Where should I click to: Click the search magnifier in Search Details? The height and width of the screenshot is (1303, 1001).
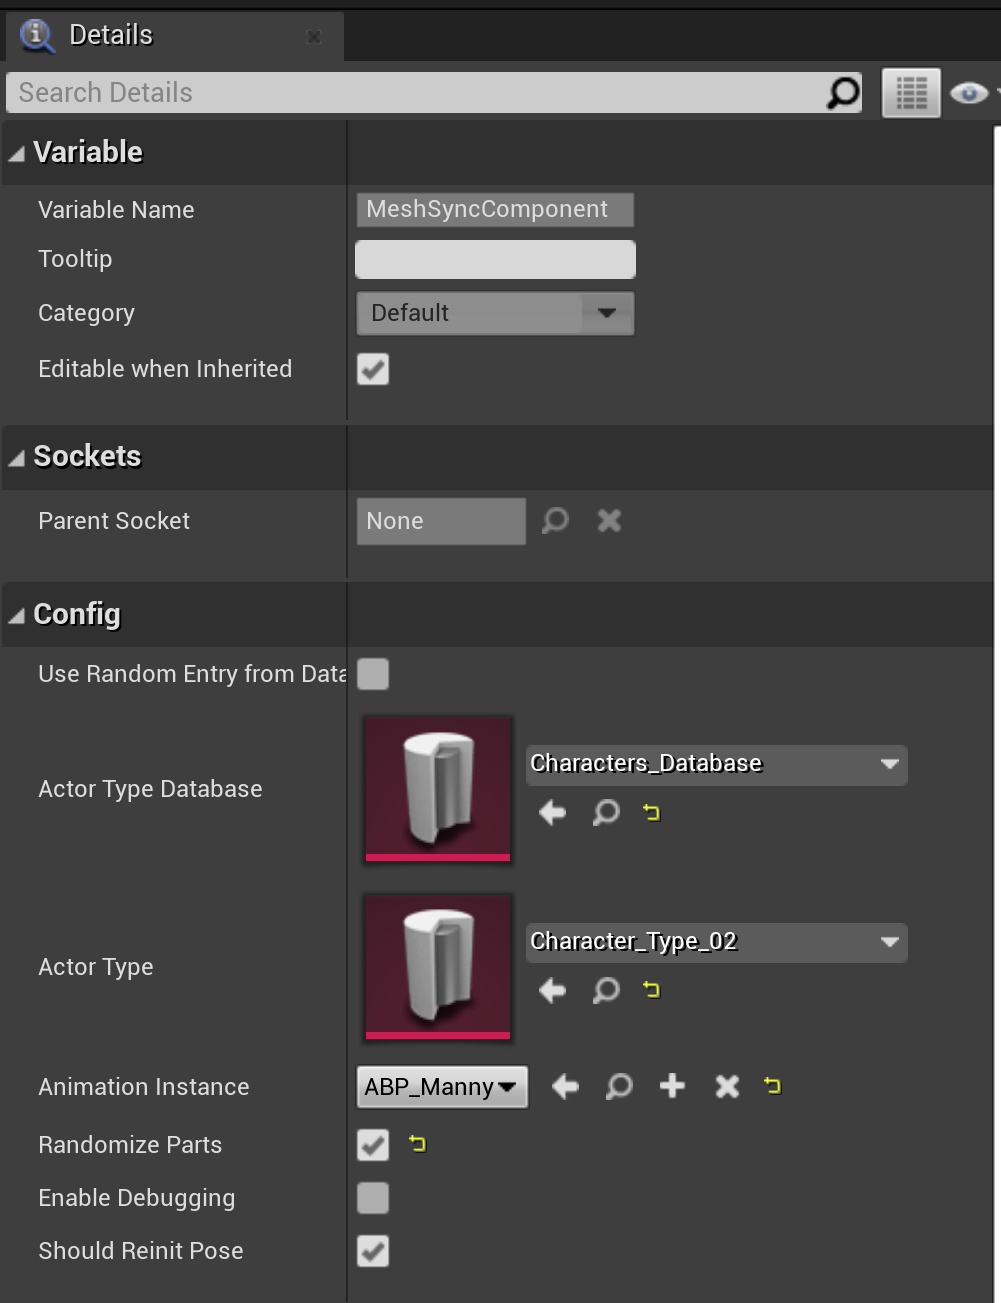tap(842, 93)
